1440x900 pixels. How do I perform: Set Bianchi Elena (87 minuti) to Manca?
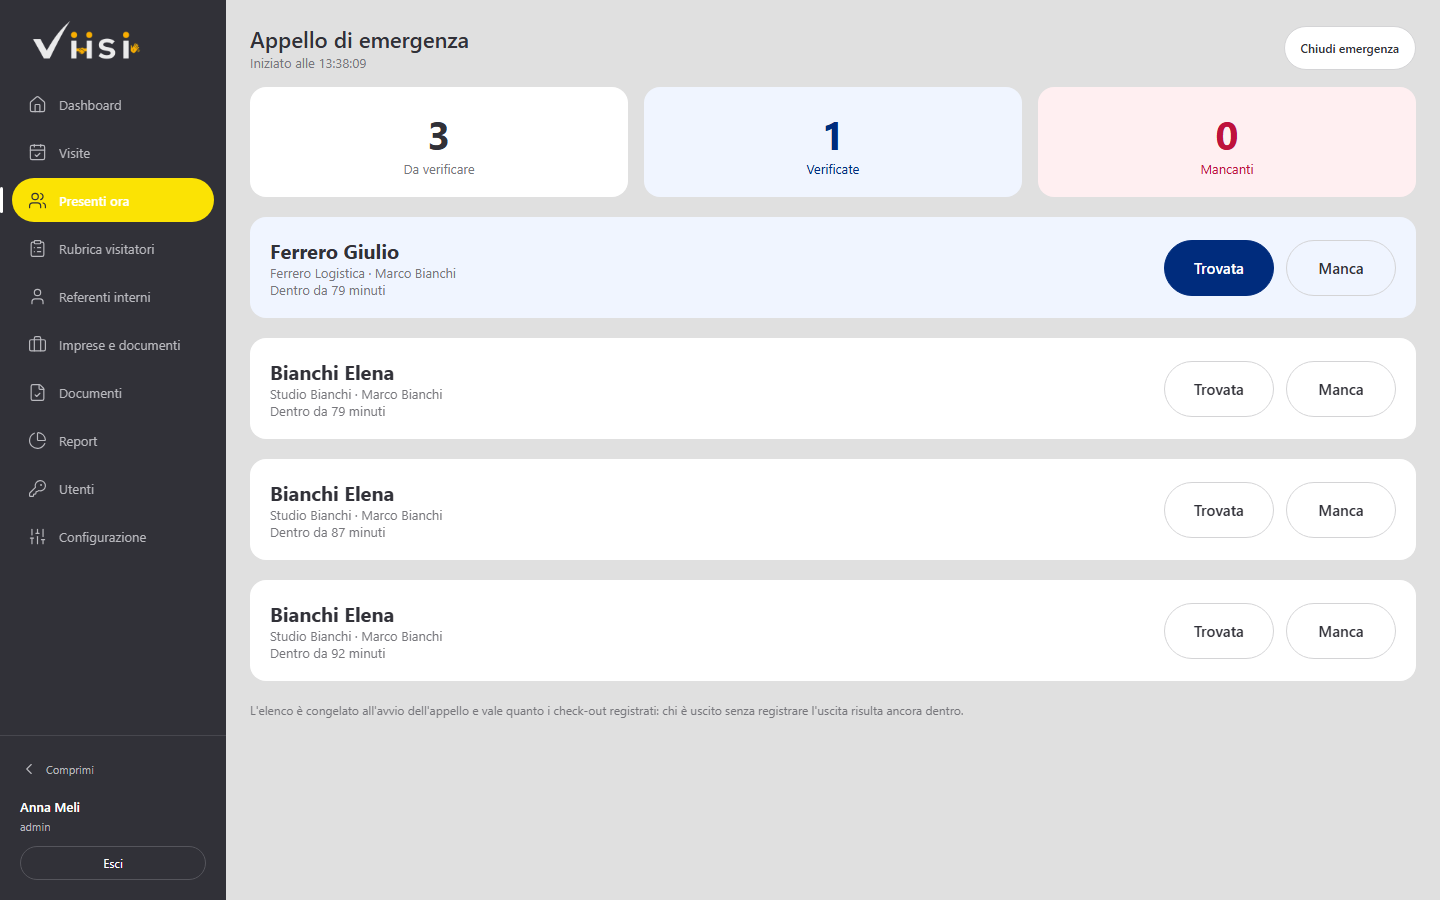click(x=1340, y=510)
